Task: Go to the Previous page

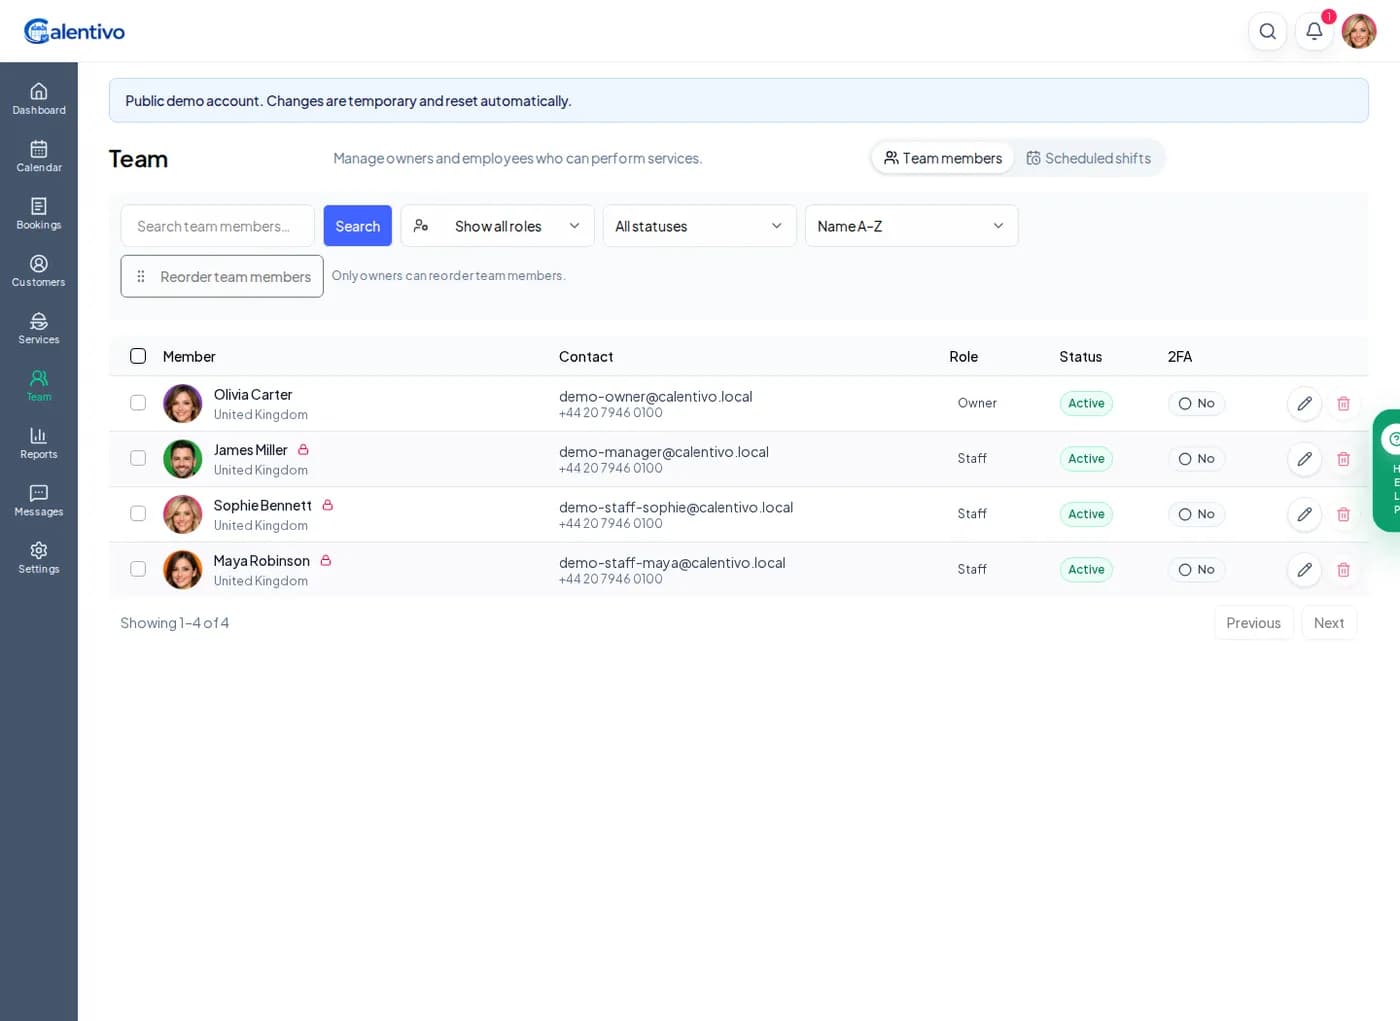Action: pyautogui.click(x=1253, y=623)
